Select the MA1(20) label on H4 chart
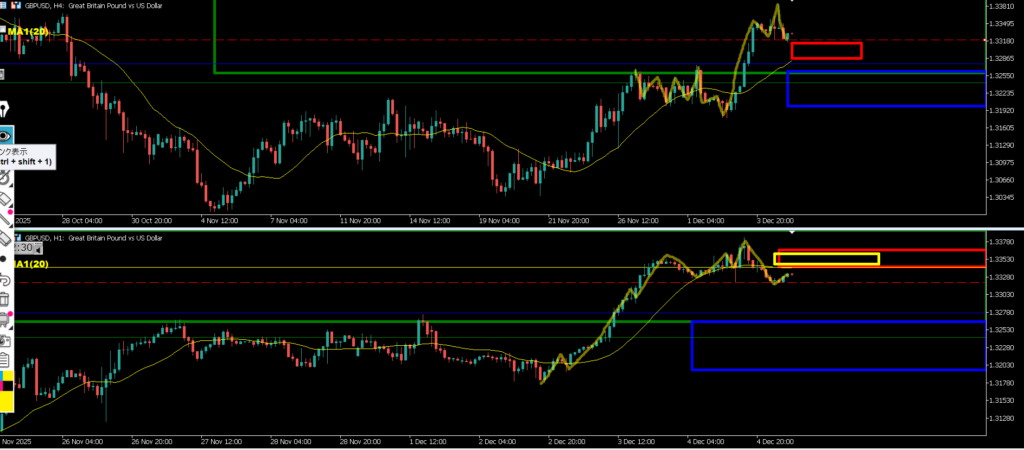The height and width of the screenshot is (450, 1024). 28,32
